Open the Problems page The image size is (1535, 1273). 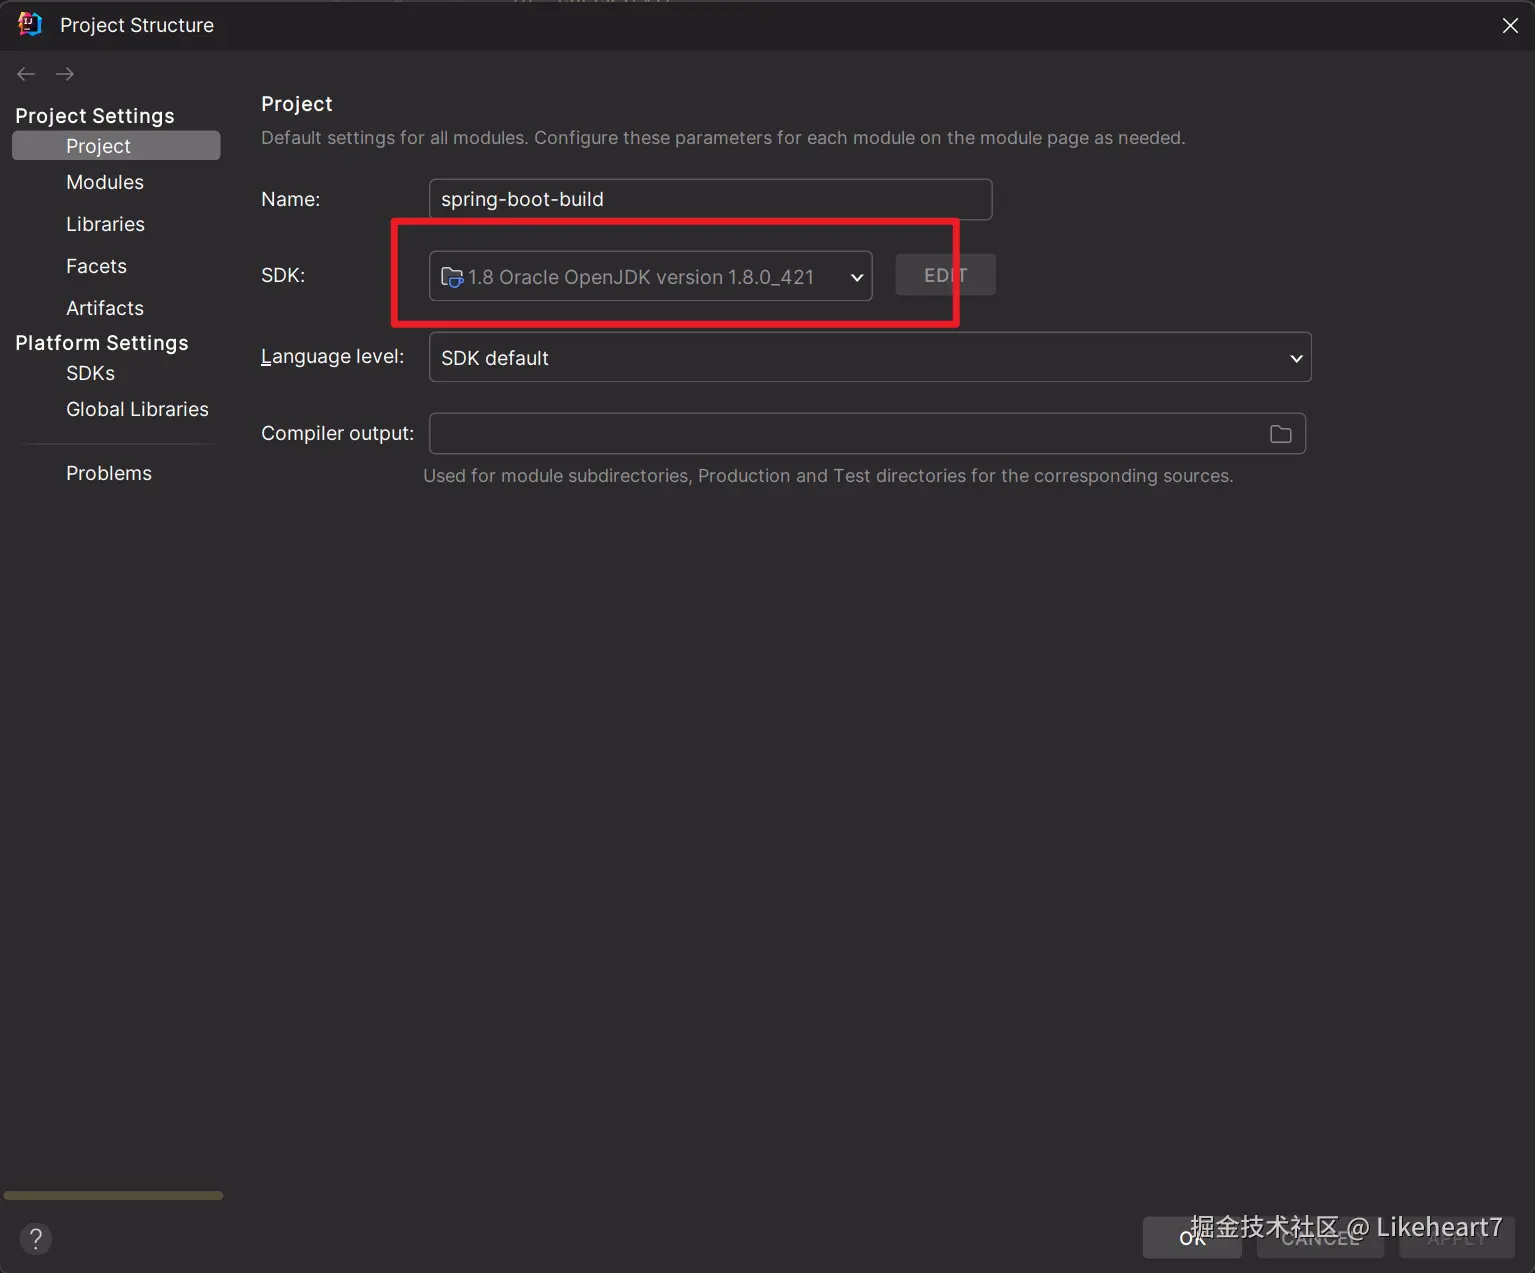click(109, 473)
